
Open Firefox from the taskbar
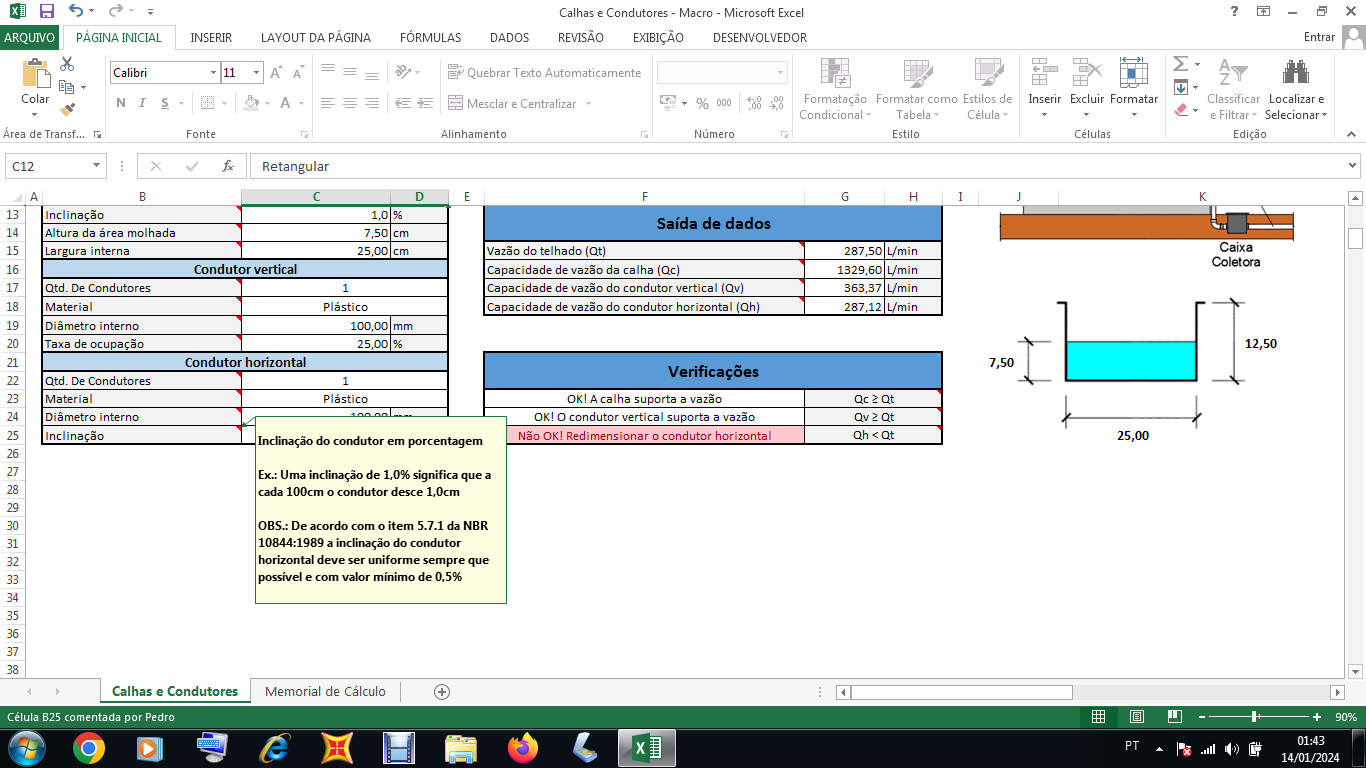coord(522,747)
